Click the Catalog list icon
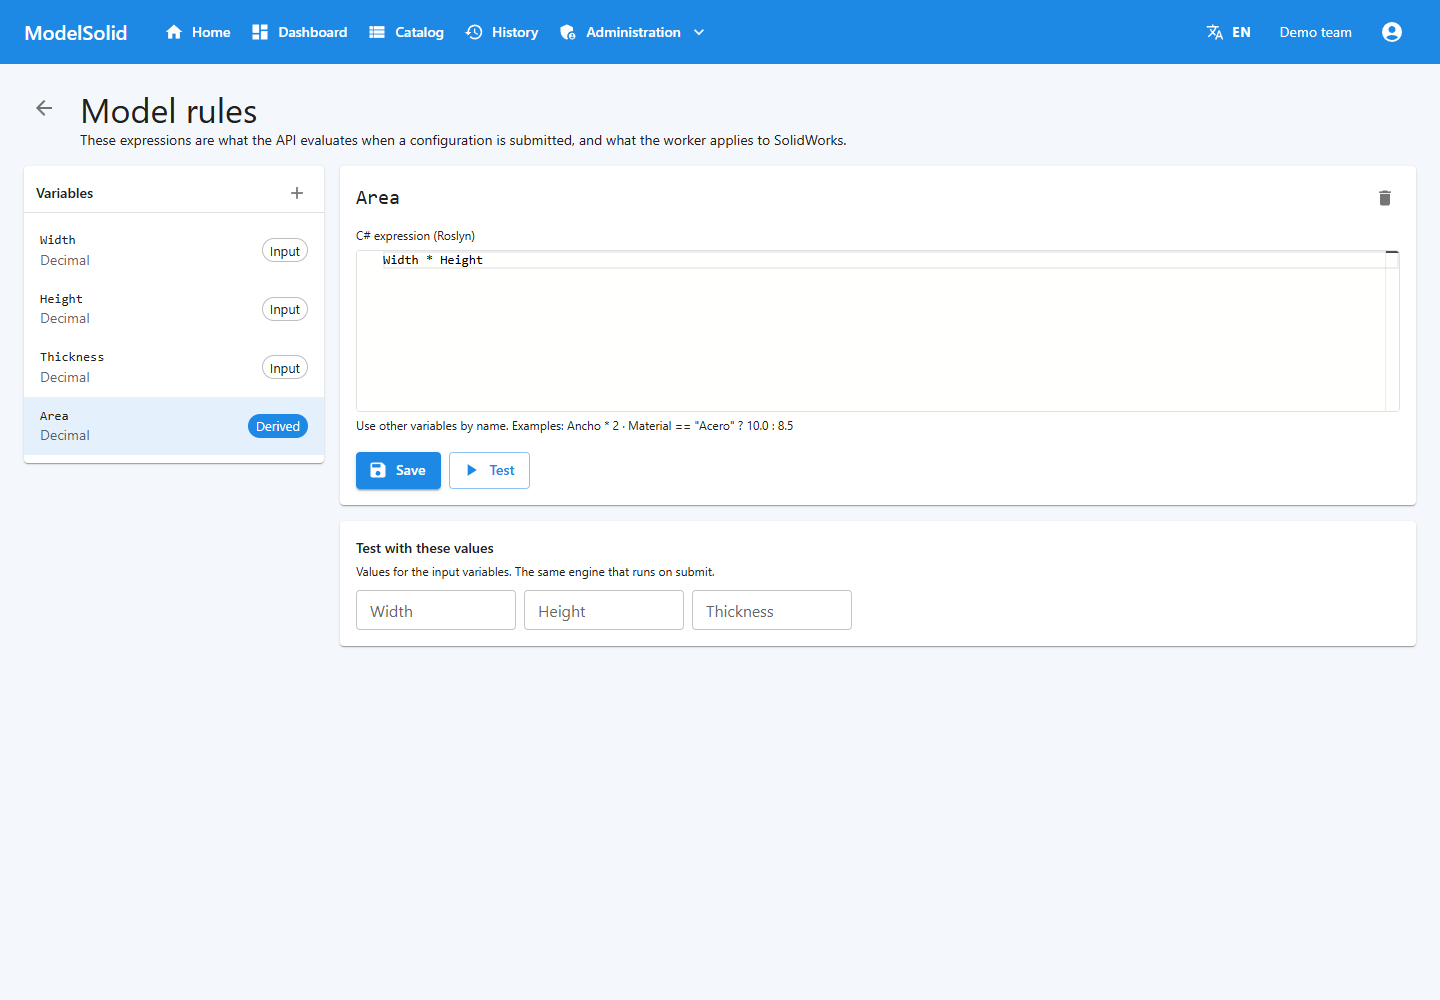The height and width of the screenshot is (1000, 1440). pyautogui.click(x=377, y=32)
